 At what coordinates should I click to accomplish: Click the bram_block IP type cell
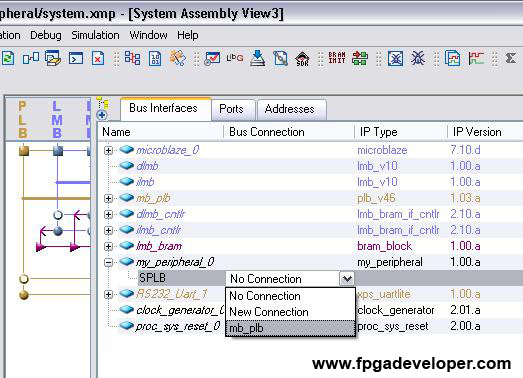click(x=385, y=246)
